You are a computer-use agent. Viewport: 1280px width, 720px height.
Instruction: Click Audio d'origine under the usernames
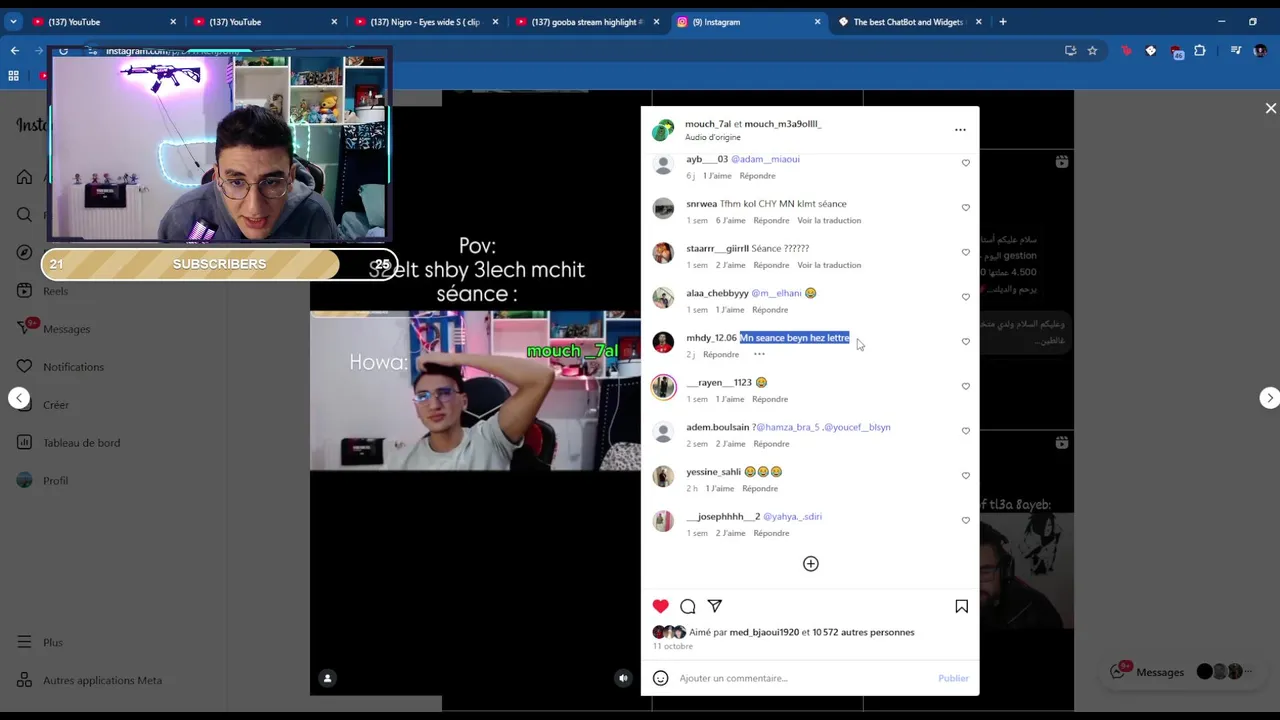713,137
